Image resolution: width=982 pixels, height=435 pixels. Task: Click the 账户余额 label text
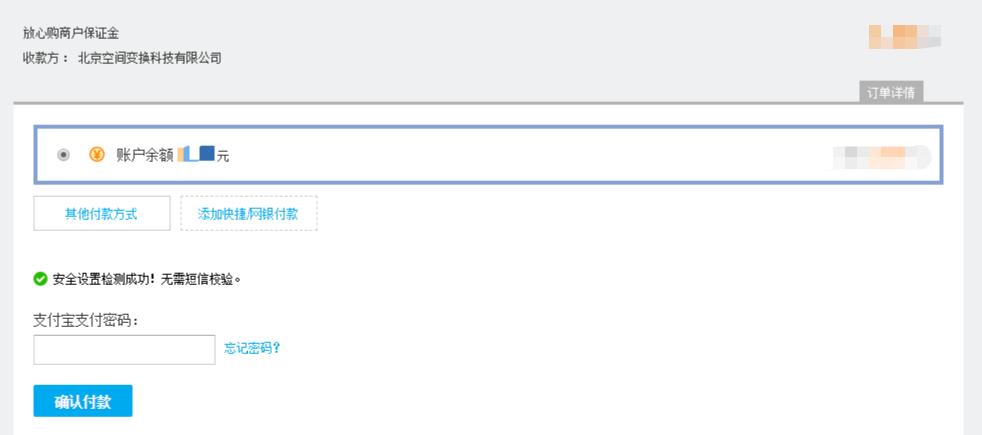[145, 155]
